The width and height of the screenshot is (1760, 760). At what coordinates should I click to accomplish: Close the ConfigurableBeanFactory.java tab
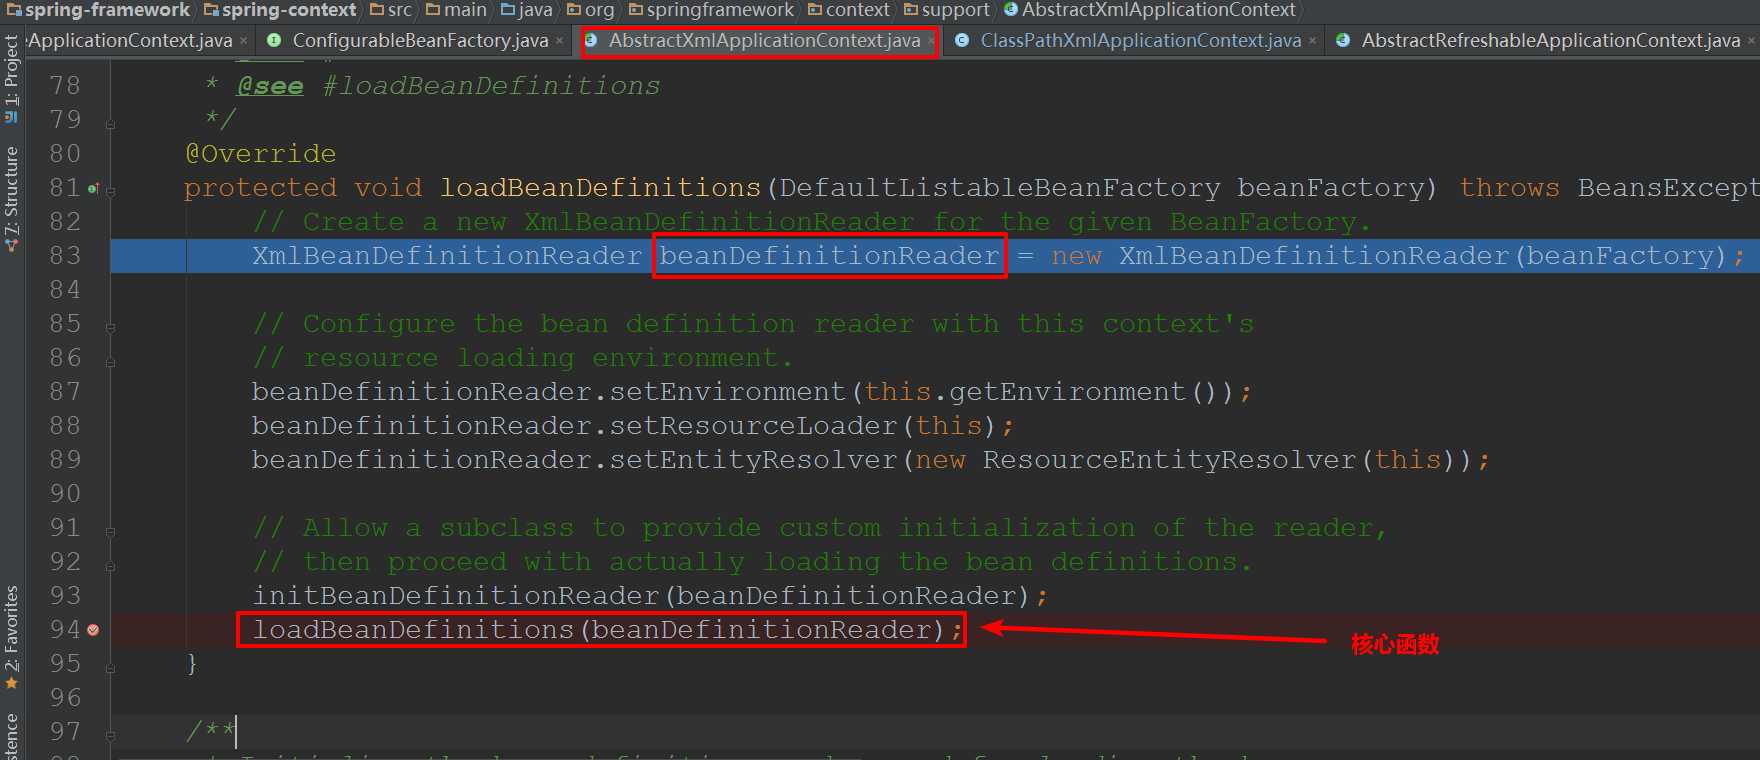pos(560,41)
